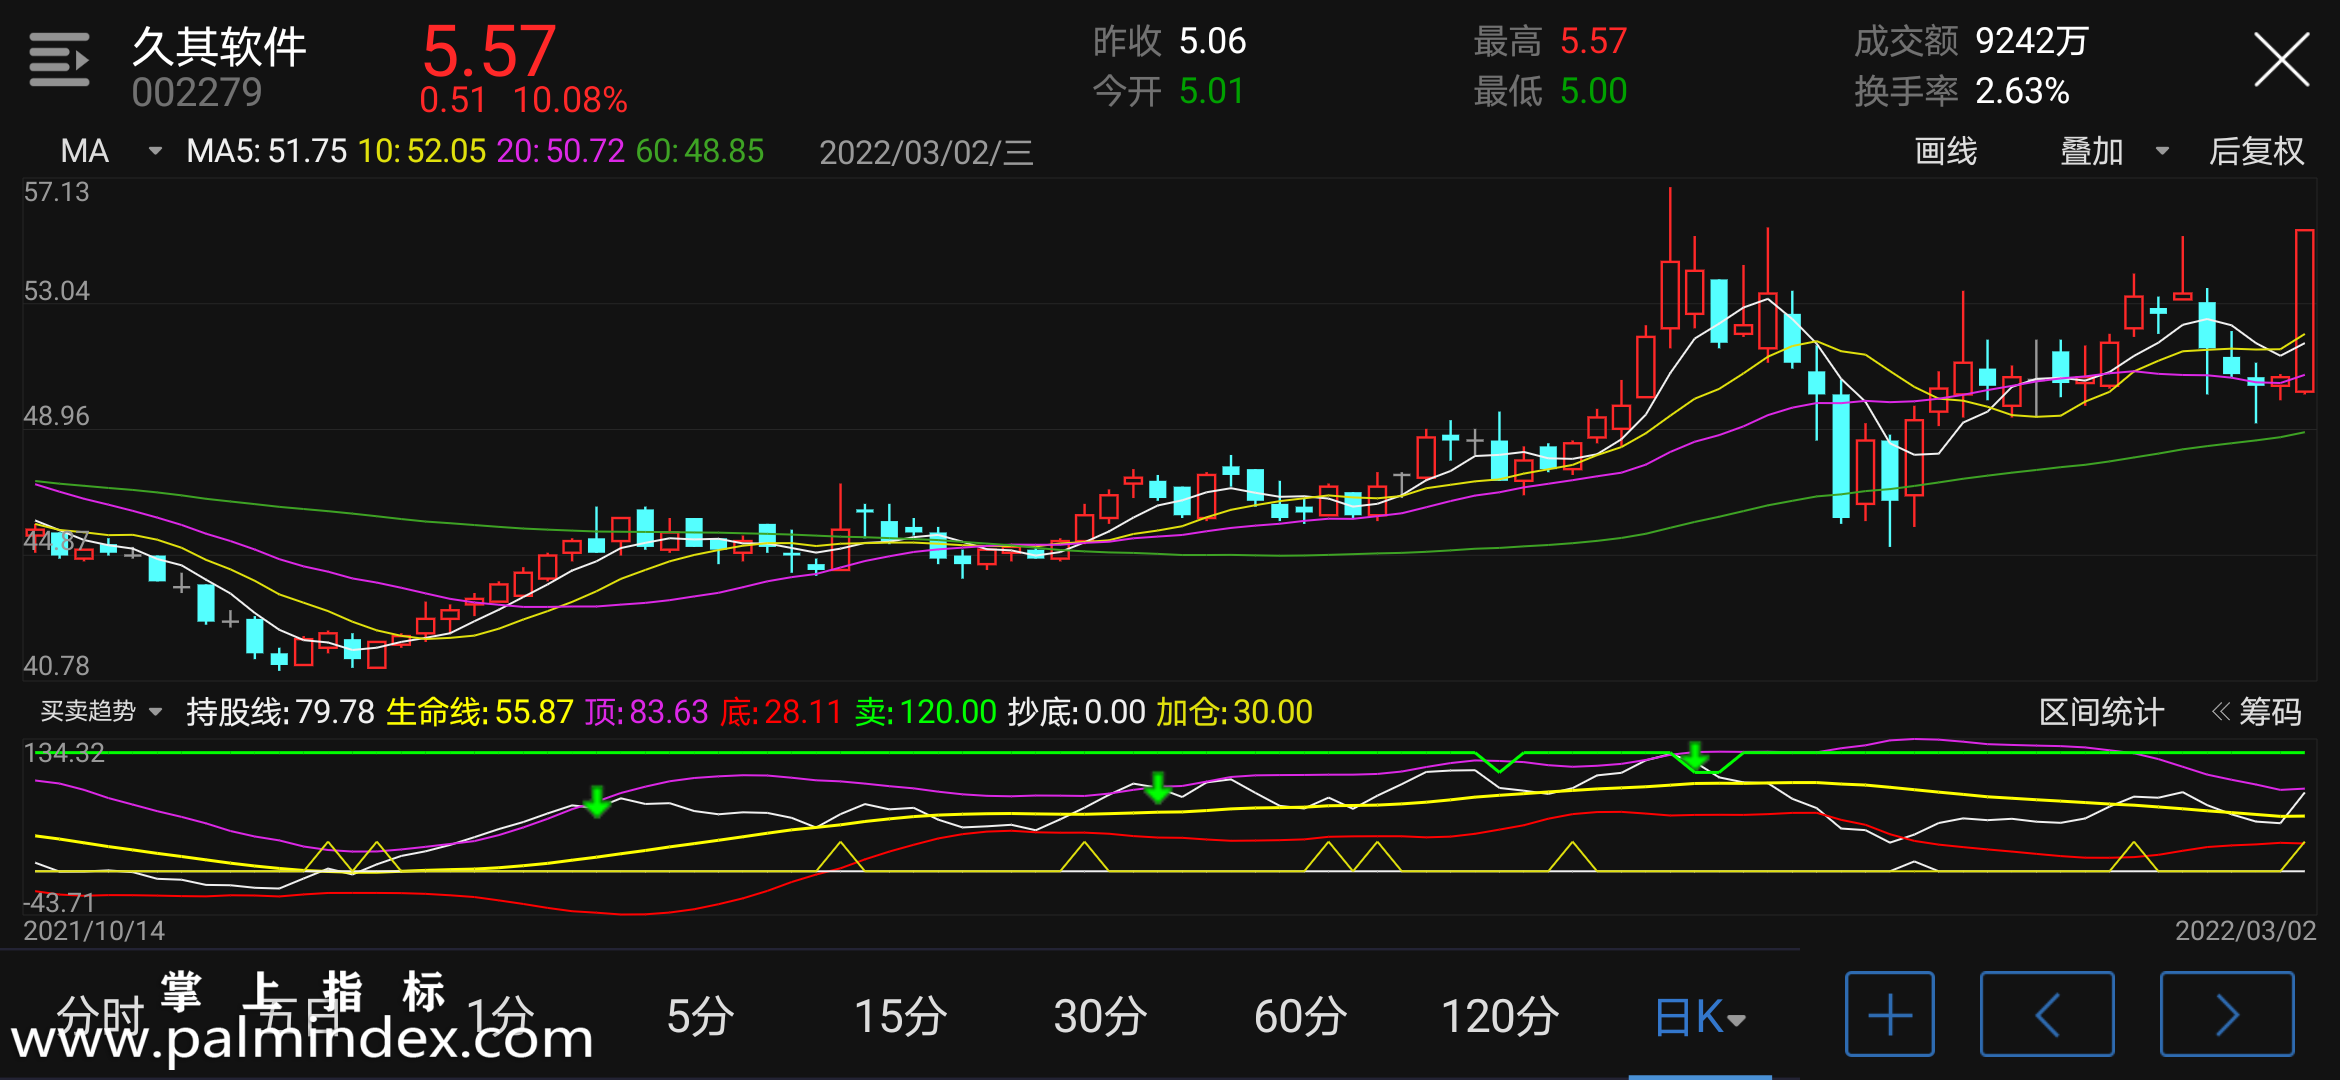Open the hamburger menu icon
Image resolution: width=2340 pixels, height=1080 pixels.
59,60
